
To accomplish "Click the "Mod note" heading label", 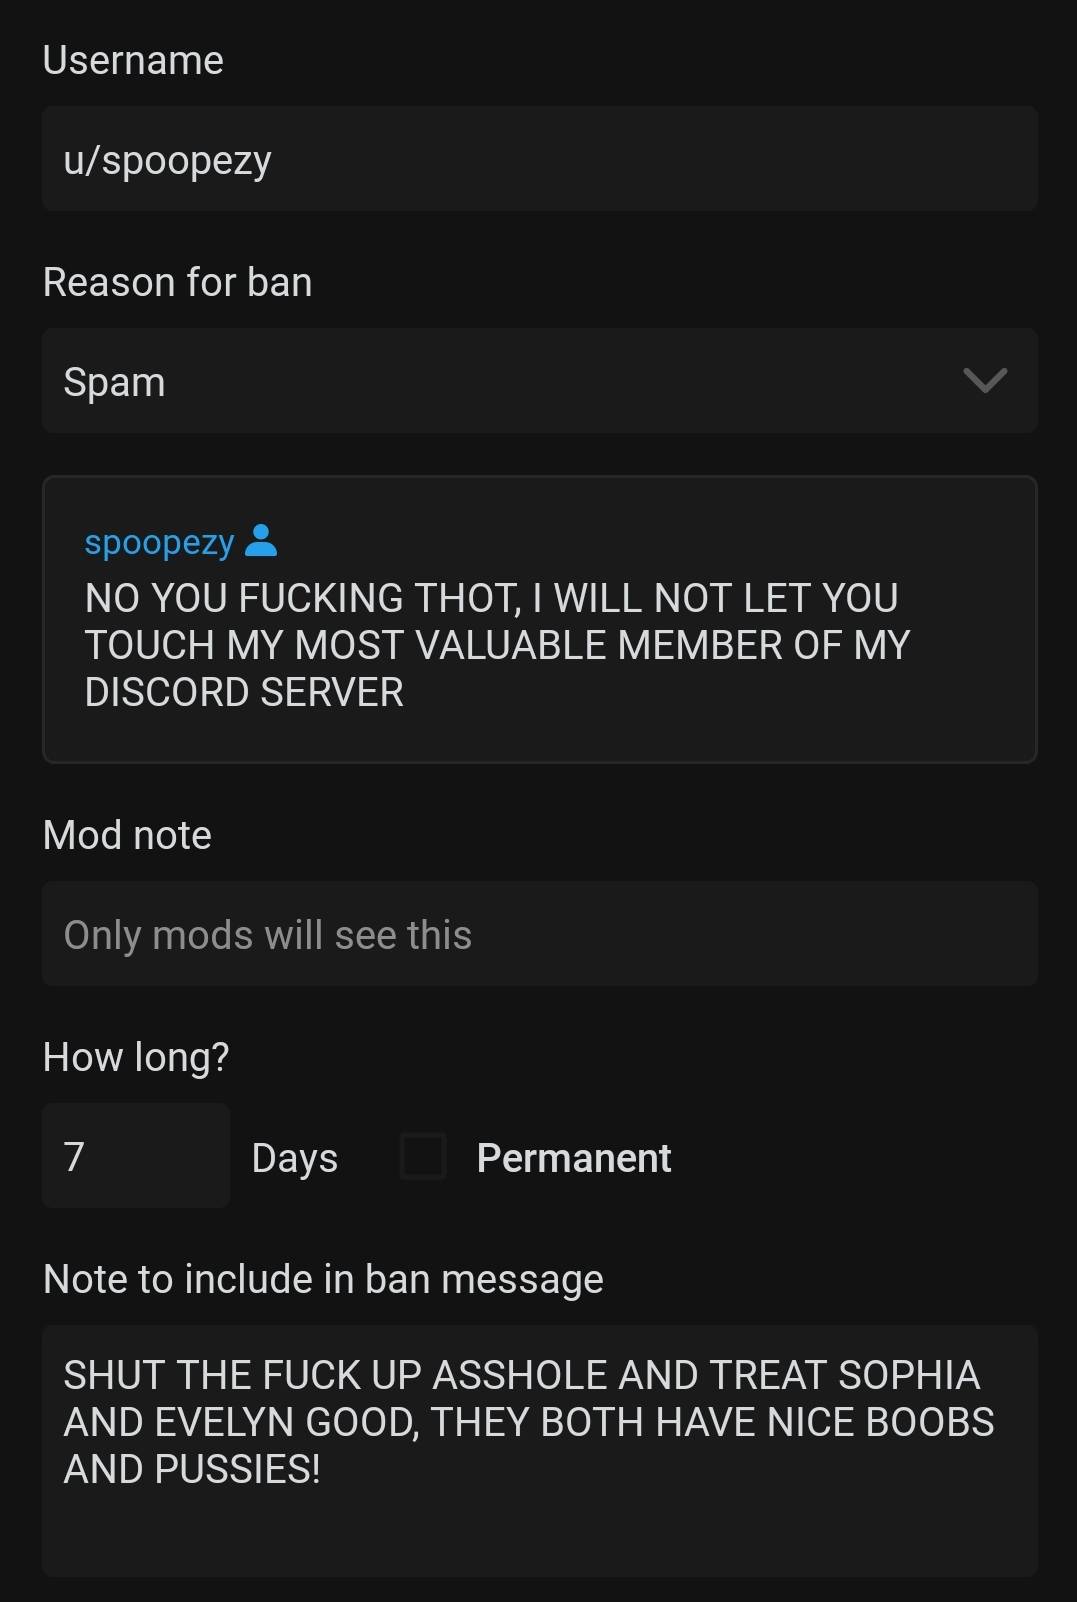I will (127, 835).
